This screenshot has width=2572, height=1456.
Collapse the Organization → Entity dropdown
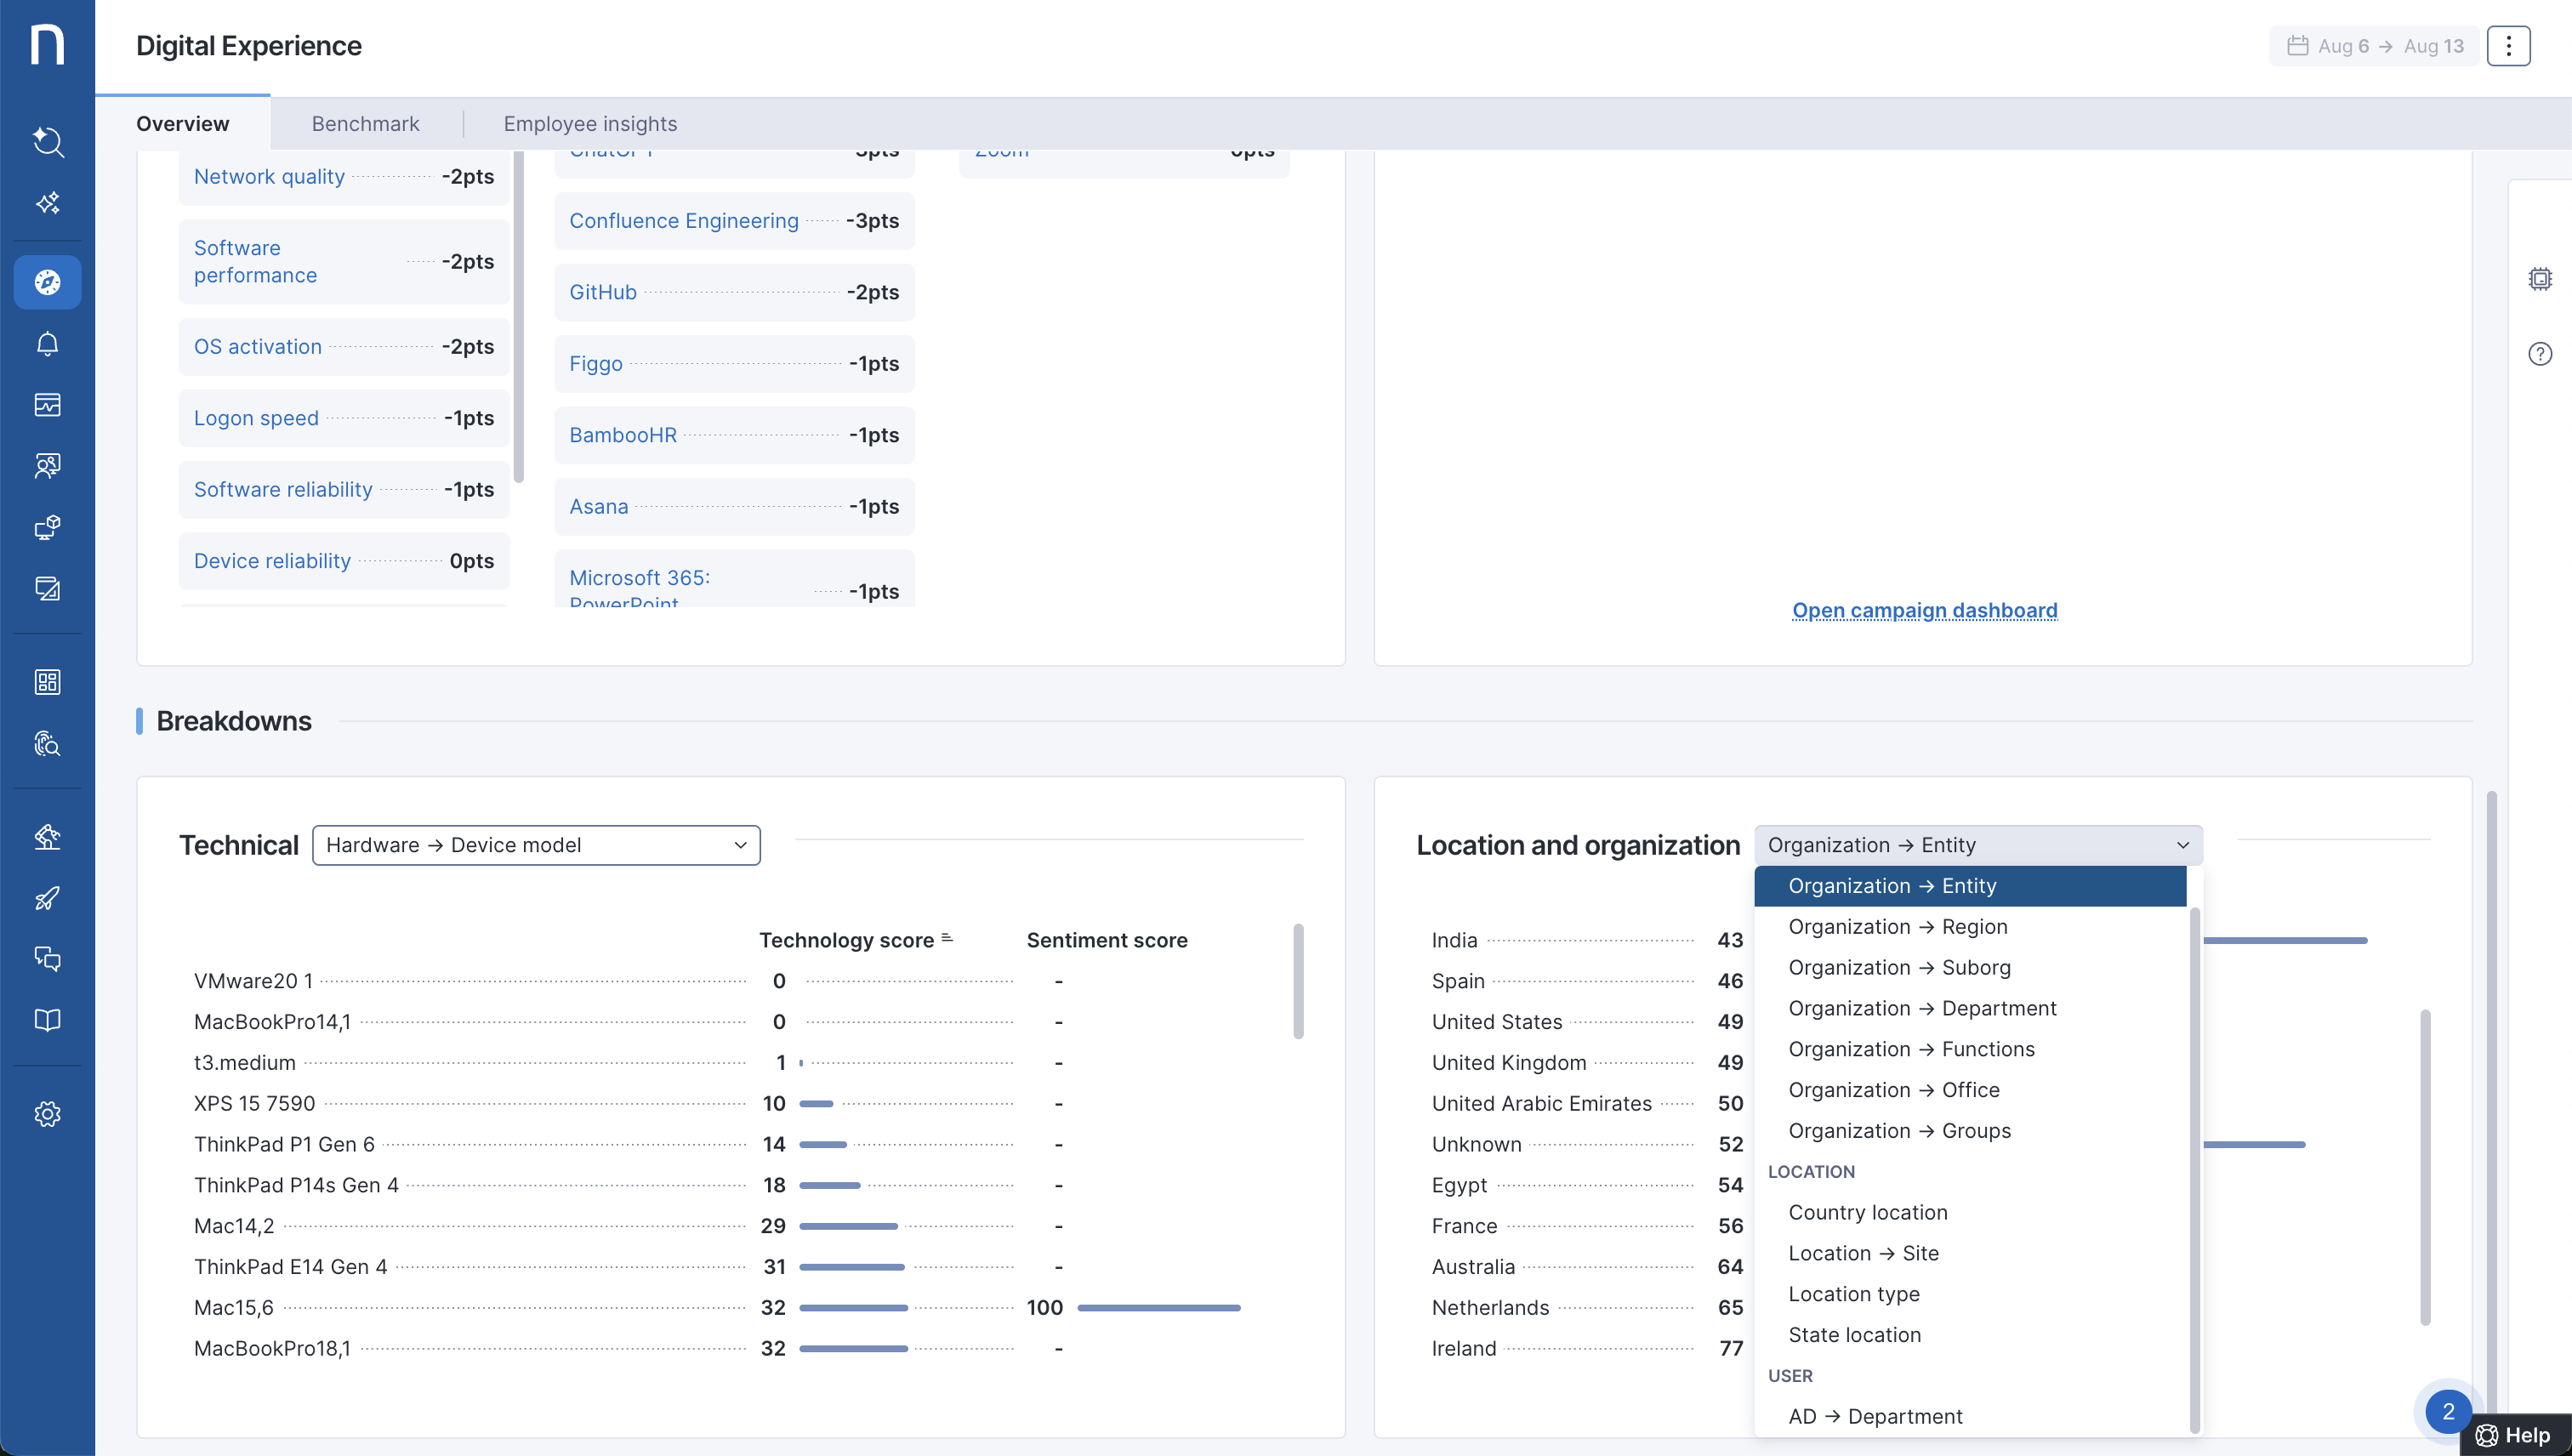1977,845
